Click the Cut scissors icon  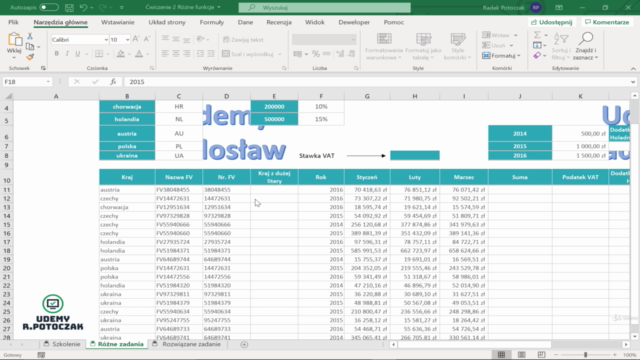click(x=30, y=36)
